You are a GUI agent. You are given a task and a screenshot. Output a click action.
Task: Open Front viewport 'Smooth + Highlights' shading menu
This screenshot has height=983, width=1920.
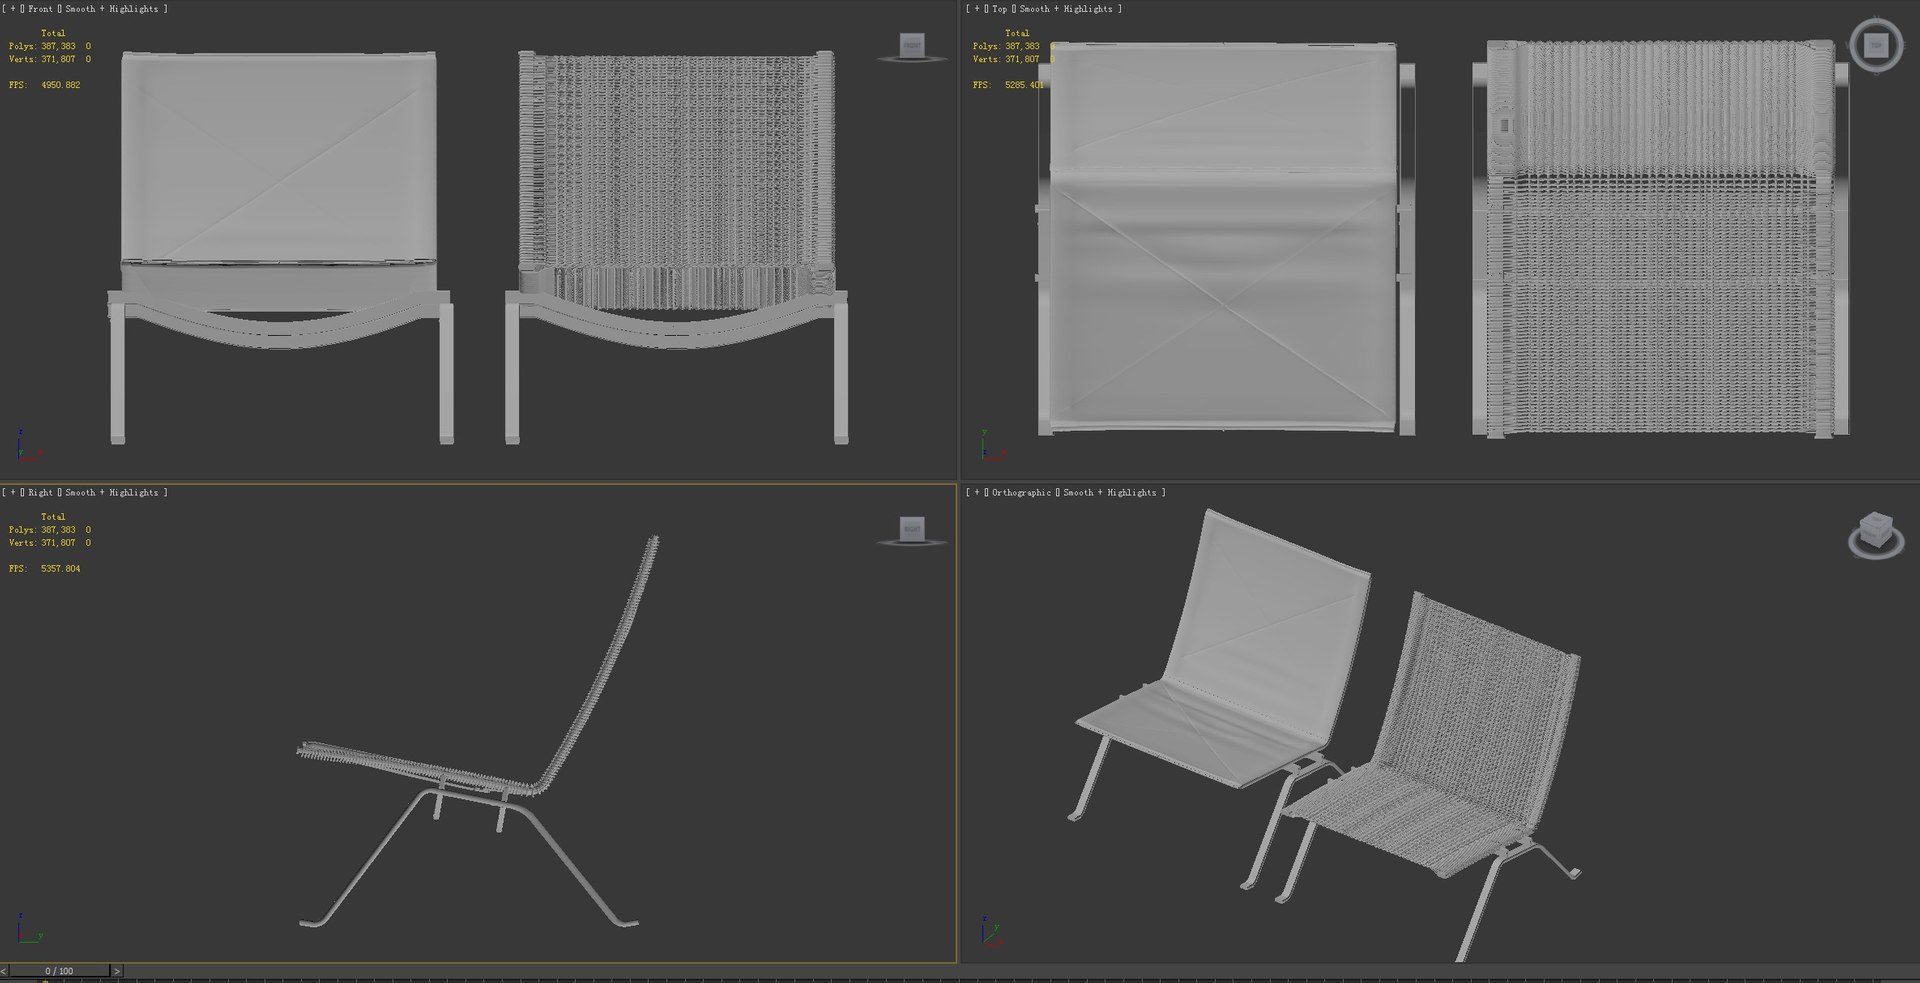coord(112,9)
